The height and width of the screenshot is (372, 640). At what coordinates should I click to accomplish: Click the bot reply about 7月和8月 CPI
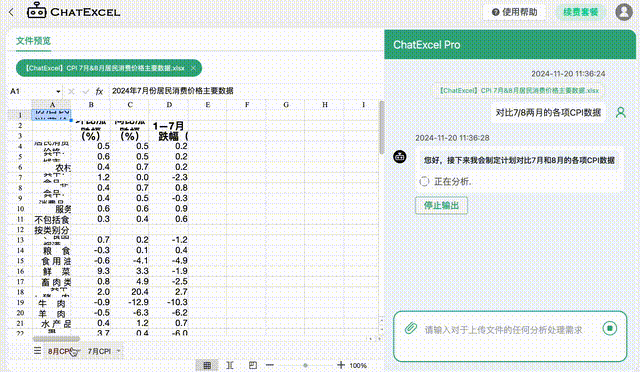pyautogui.click(x=519, y=160)
